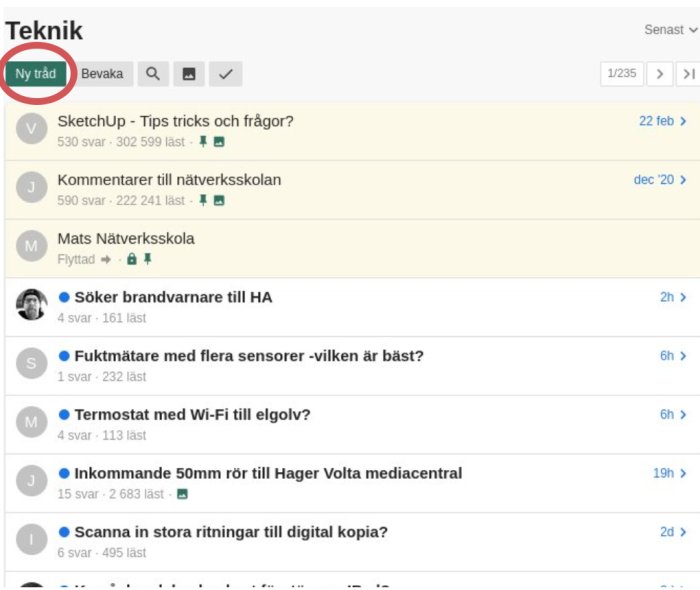Click the text 15 svar · 2 683 läst
700x590 pixels.
[x=111, y=494]
